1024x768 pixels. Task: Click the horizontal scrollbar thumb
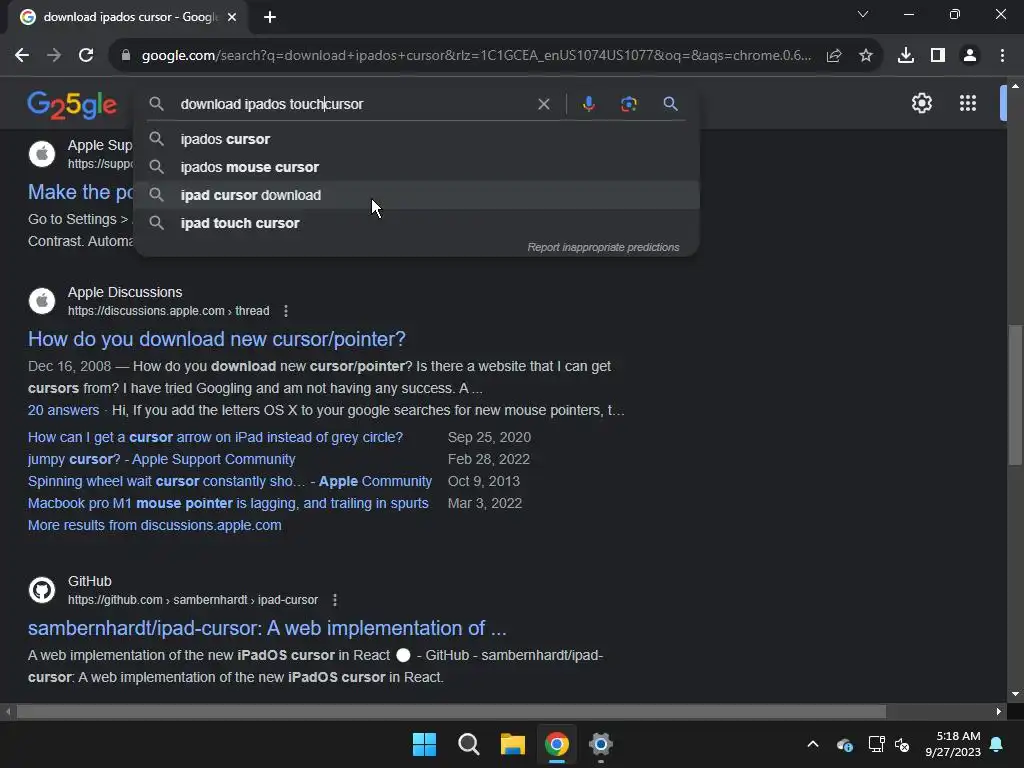coord(451,711)
